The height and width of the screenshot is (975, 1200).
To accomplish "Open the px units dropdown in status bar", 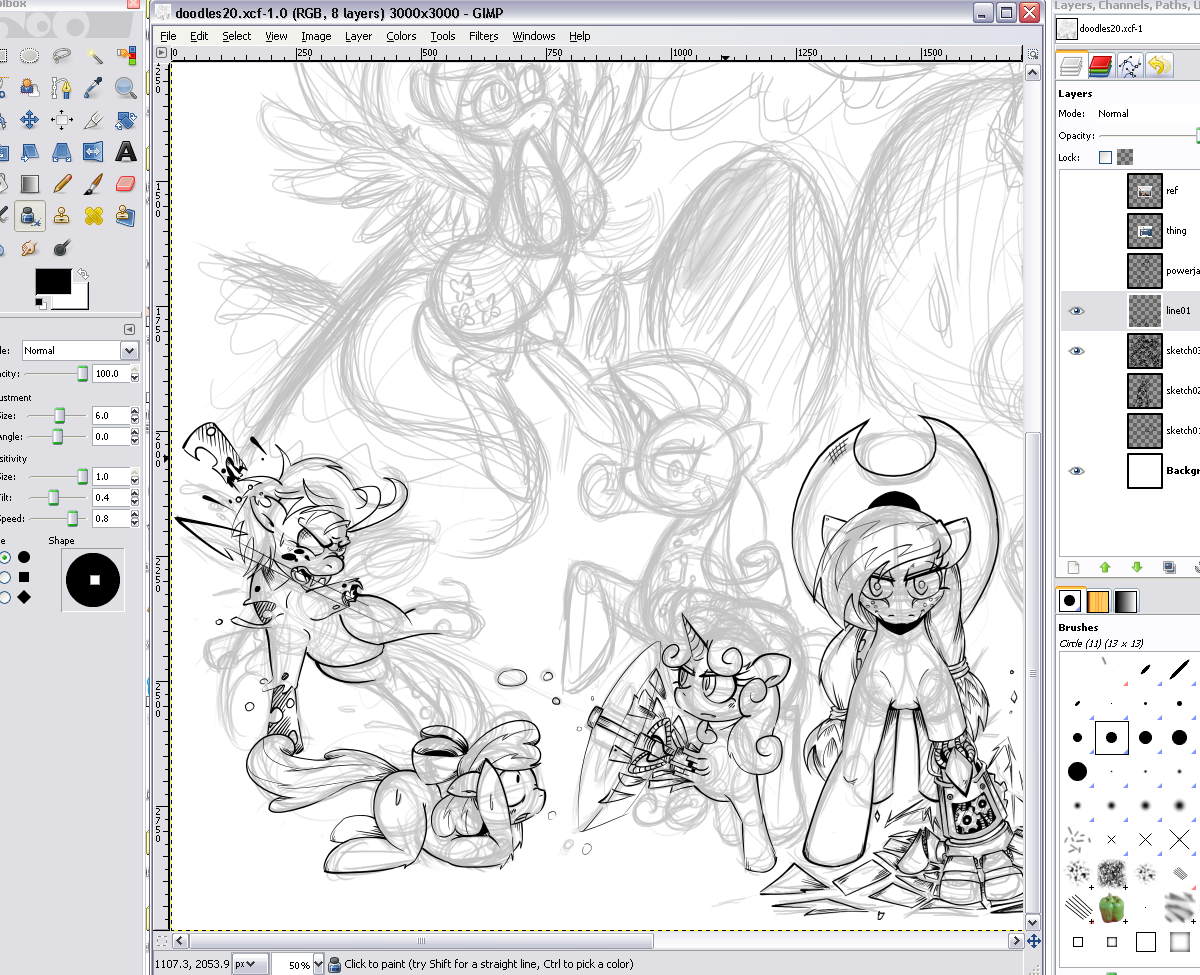I will pos(250,964).
